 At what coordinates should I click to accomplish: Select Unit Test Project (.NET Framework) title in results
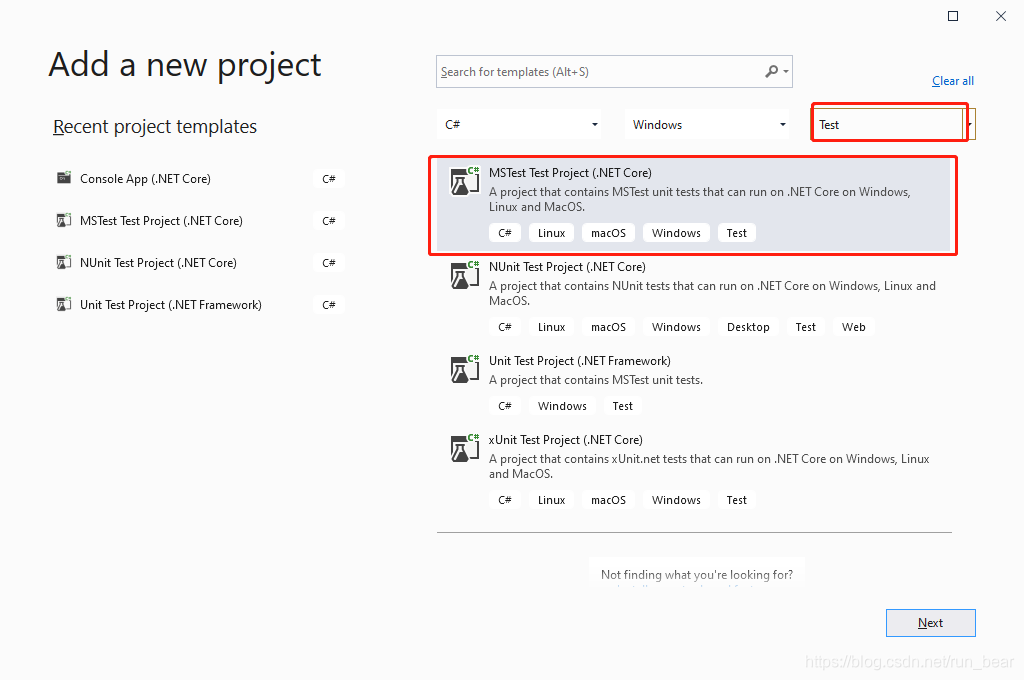(579, 361)
